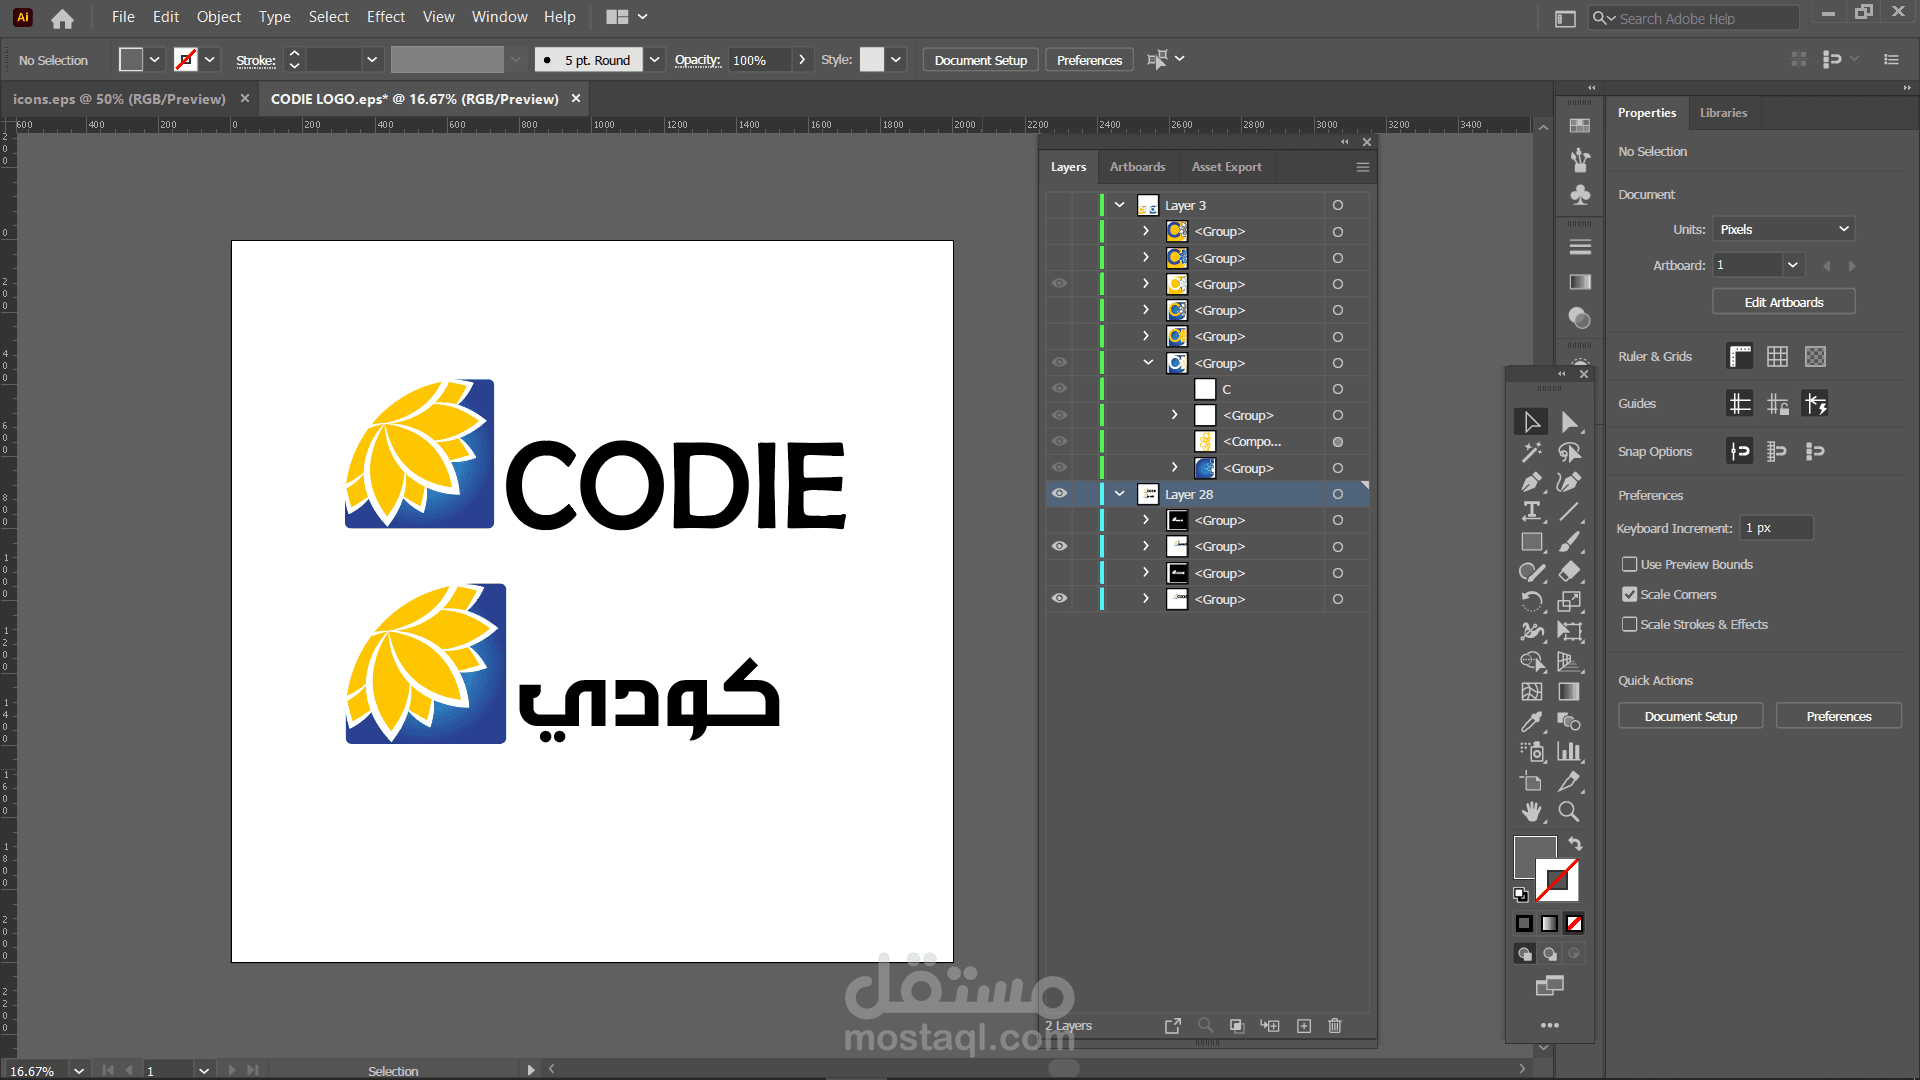This screenshot has height=1080, width=1920.
Task: Create new layer in Layers panel
Action: pos(1304,1026)
